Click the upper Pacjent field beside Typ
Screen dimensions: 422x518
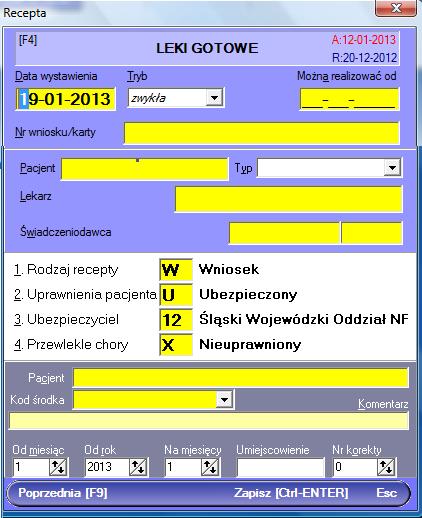(x=145, y=169)
